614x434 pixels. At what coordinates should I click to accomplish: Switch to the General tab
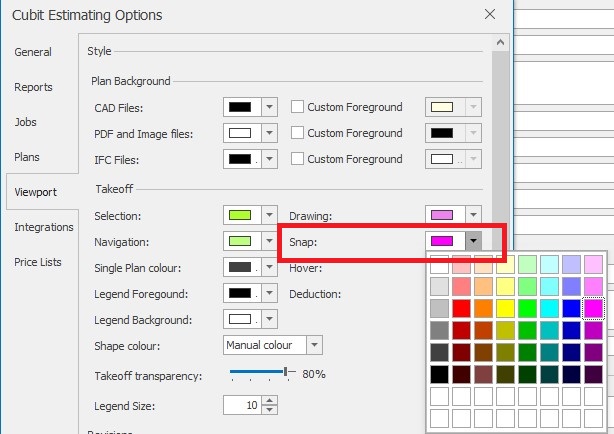click(33, 52)
